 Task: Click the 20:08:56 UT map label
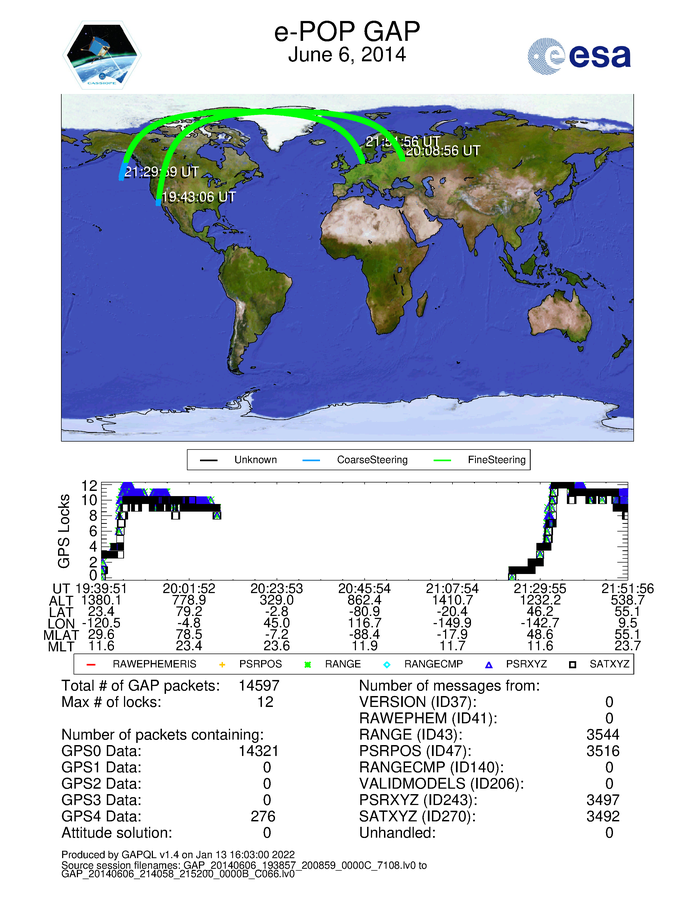(443, 151)
